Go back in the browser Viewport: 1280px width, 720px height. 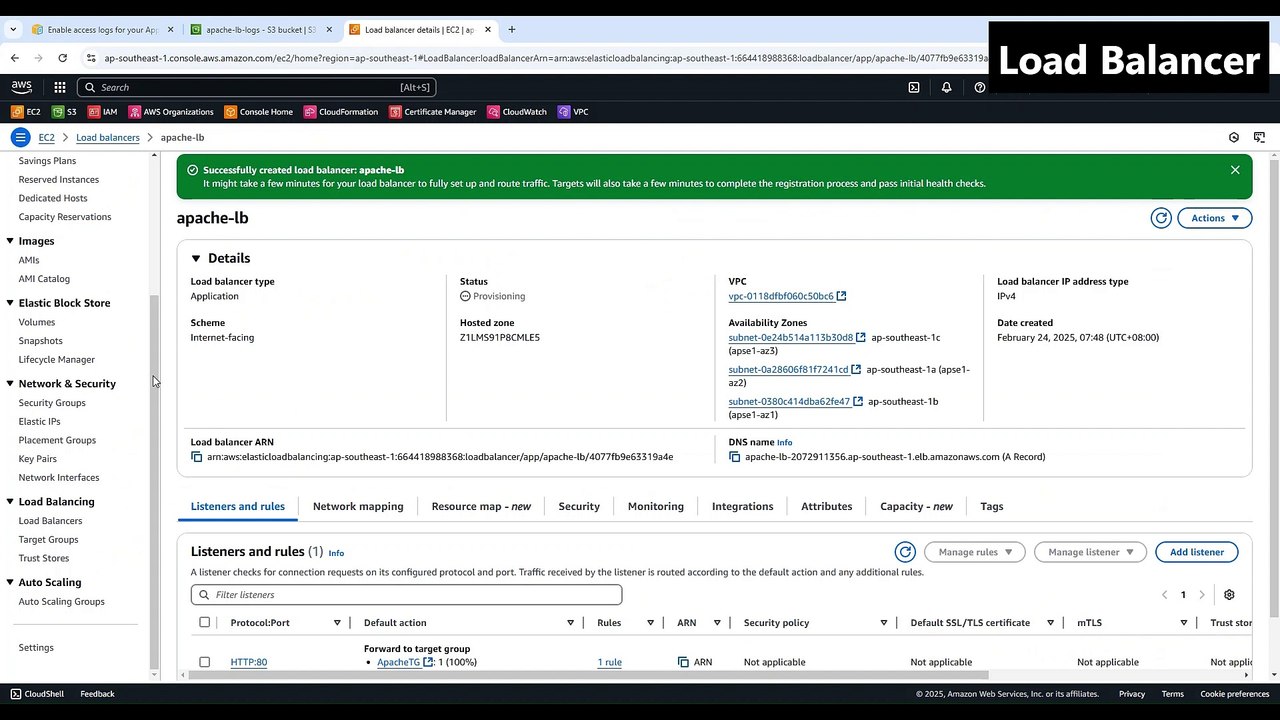pyautogui.click(x=15, y=58)
